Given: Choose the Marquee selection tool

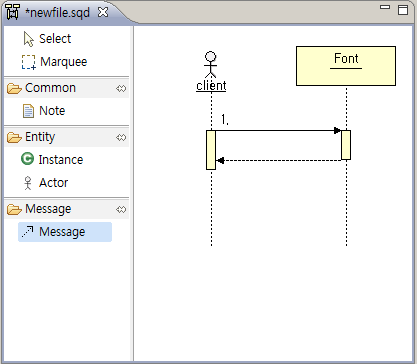Looking at the screenshot, I should tap(54, 62).
